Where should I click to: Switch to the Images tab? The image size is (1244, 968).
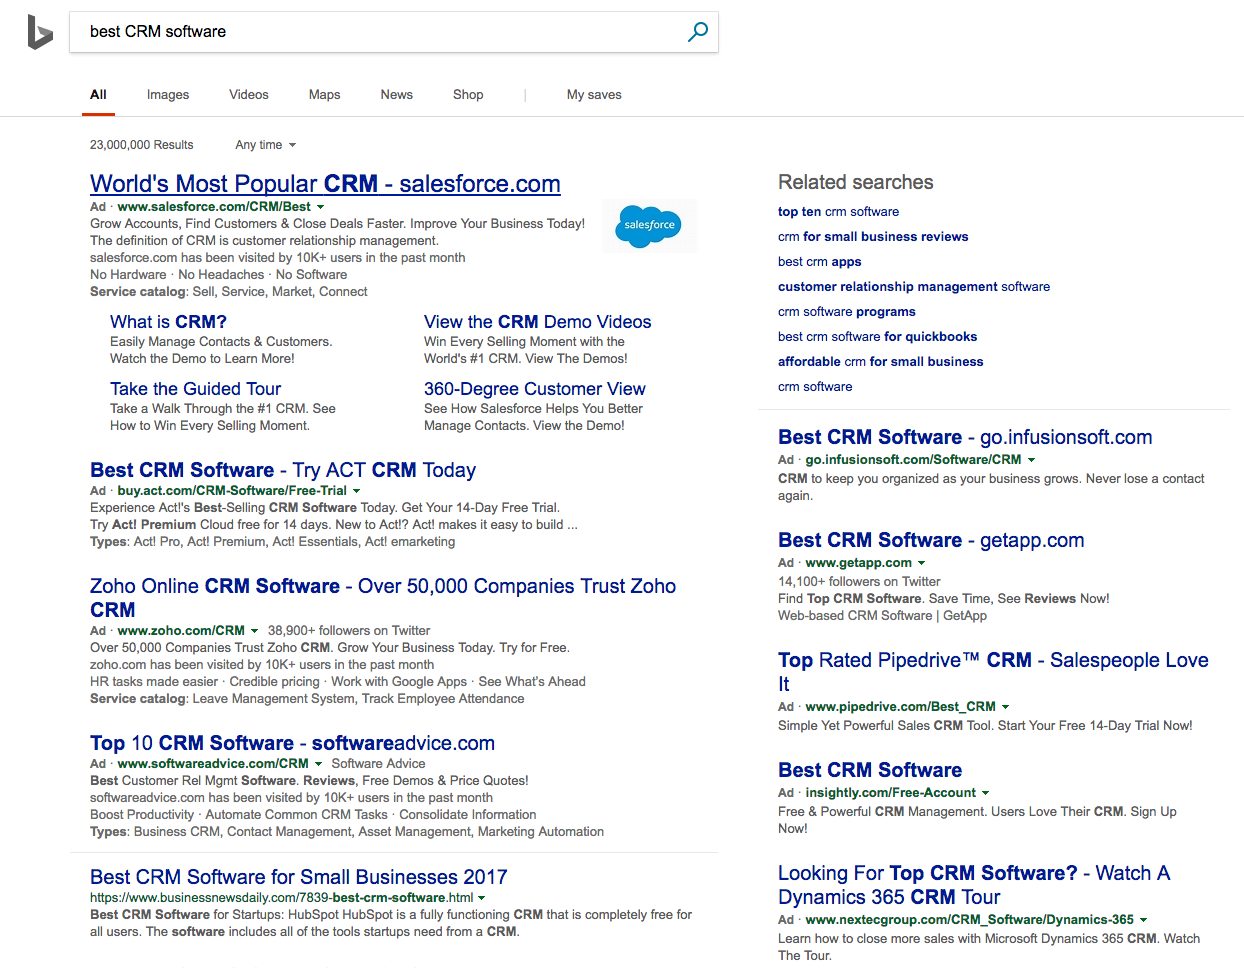click(x=167, y=94)
